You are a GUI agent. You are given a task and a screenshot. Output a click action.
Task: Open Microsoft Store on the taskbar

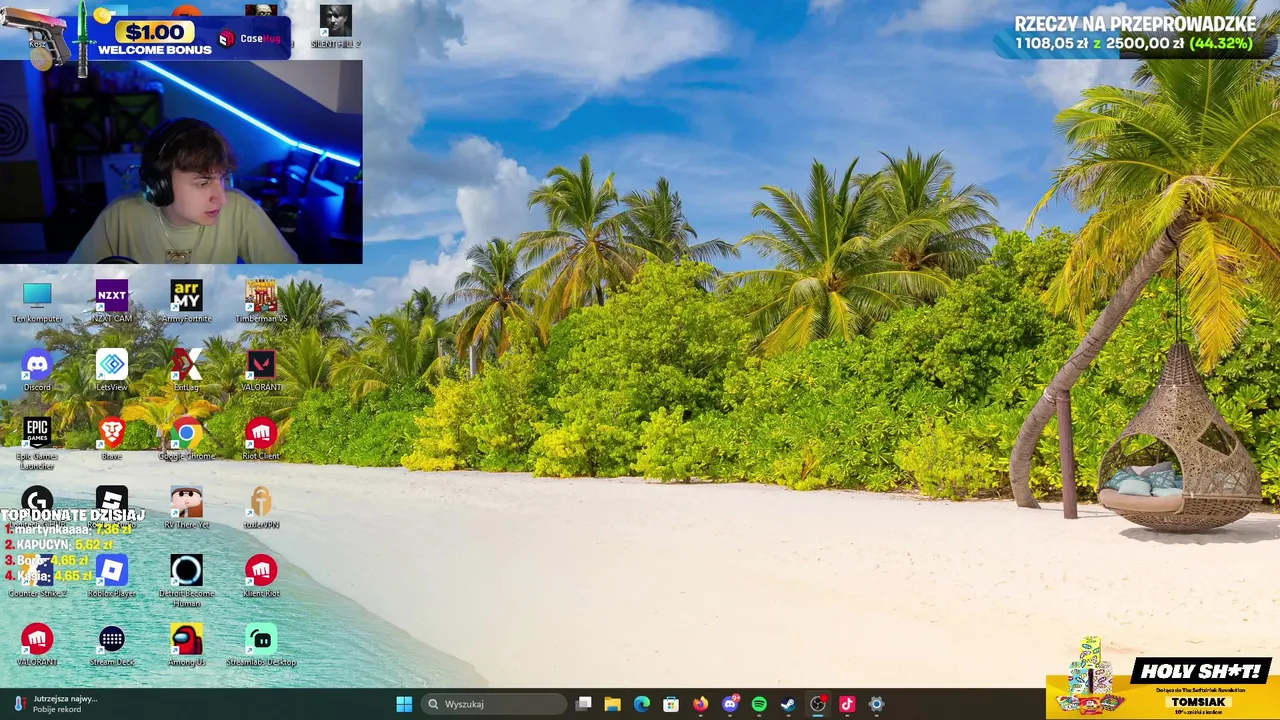(671, 704)
